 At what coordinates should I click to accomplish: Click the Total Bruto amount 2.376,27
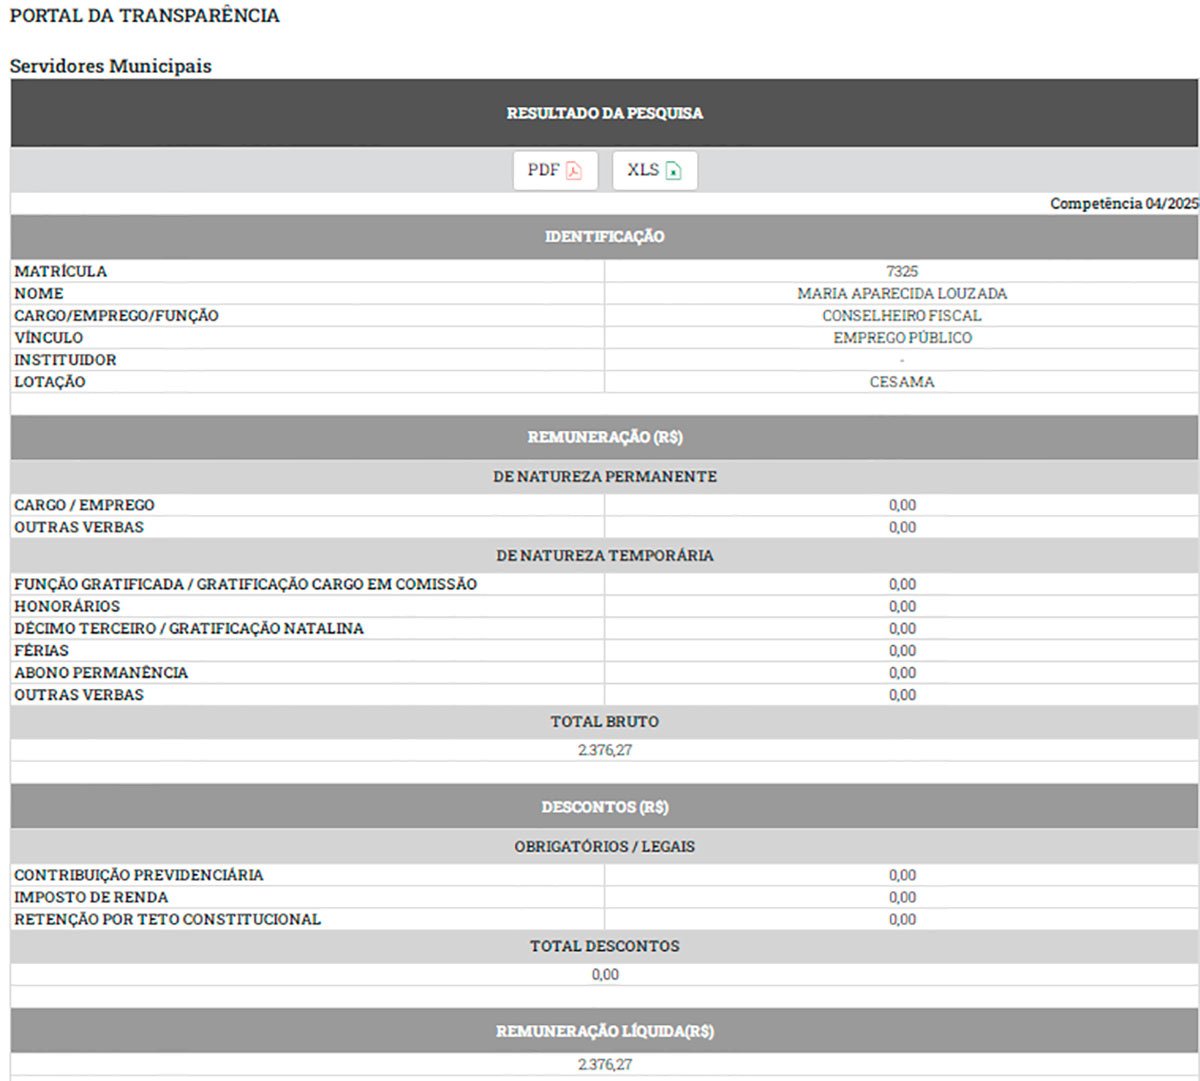[x=605, y=750]
